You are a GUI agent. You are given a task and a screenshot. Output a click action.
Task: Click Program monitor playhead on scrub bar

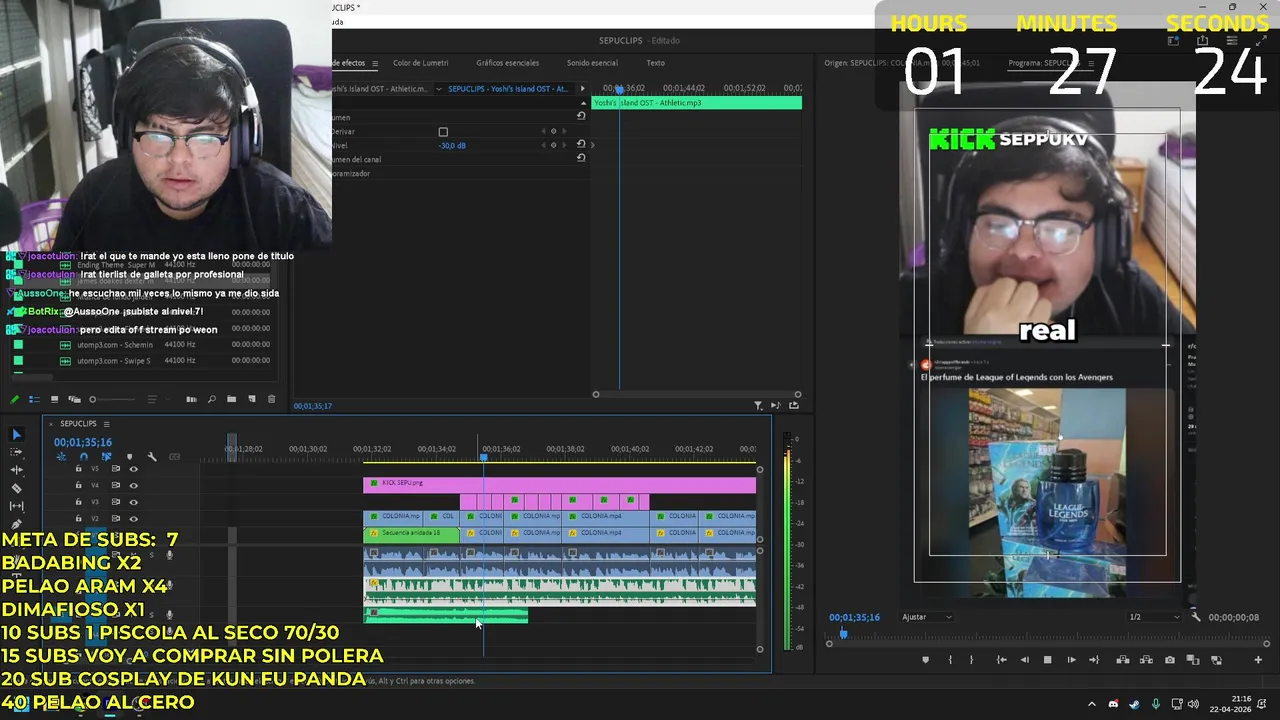pos(843,634)
